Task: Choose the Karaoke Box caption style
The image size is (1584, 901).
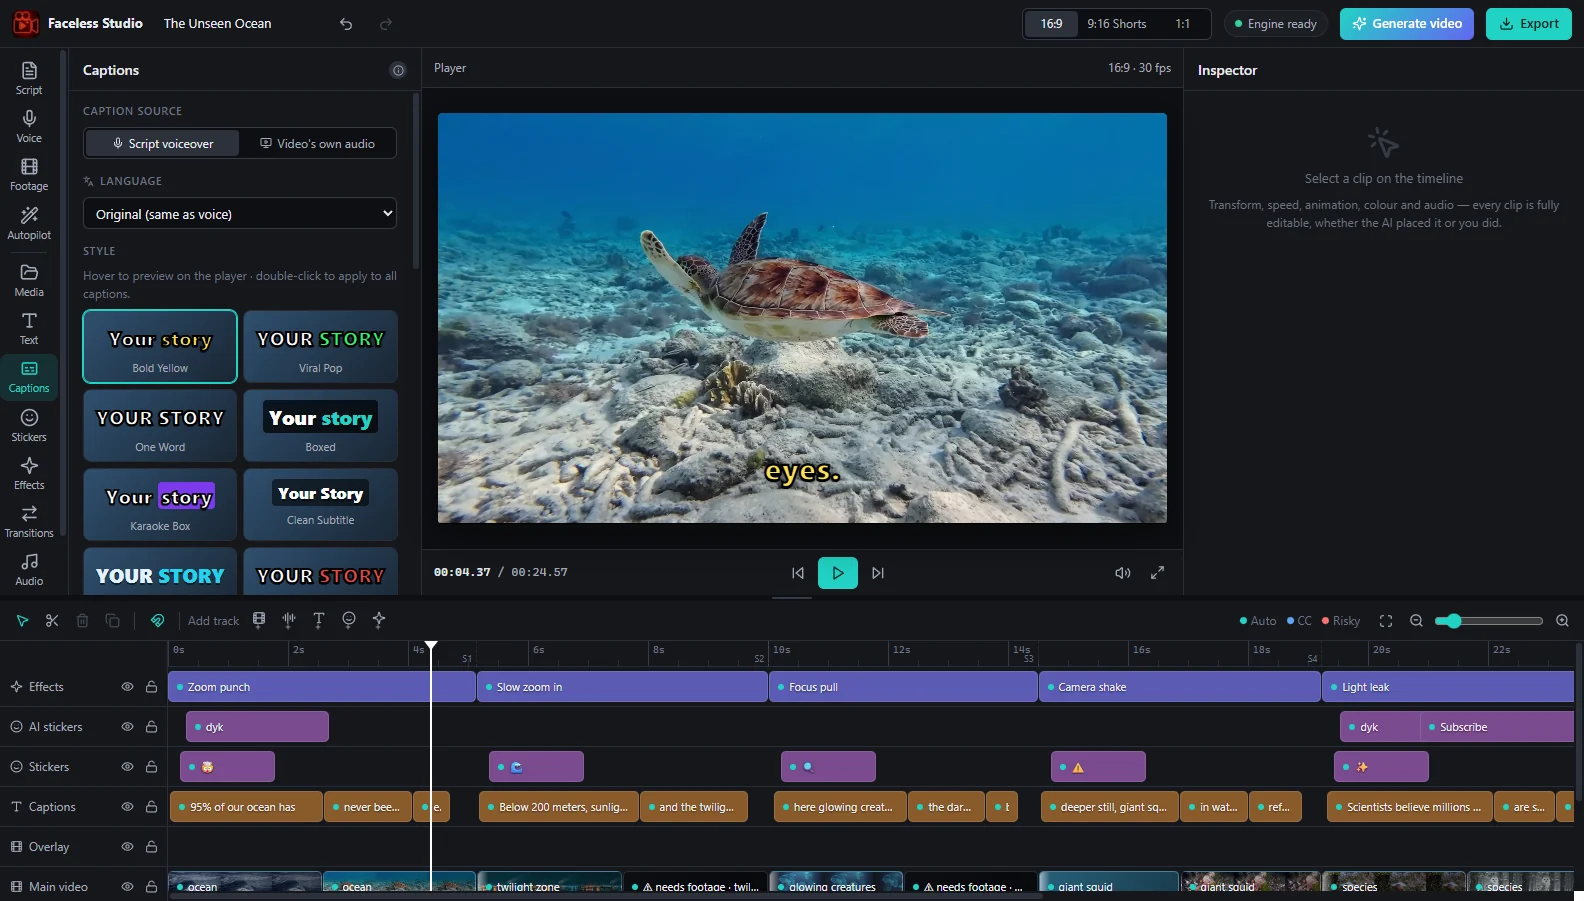Action: pyautogui.click(x=160, y=504)
